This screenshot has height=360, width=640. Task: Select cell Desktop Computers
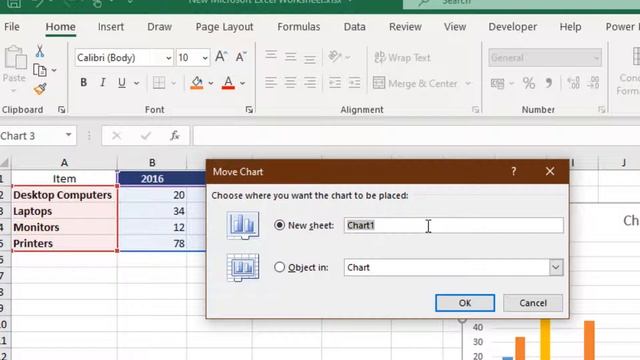[64, 195]
